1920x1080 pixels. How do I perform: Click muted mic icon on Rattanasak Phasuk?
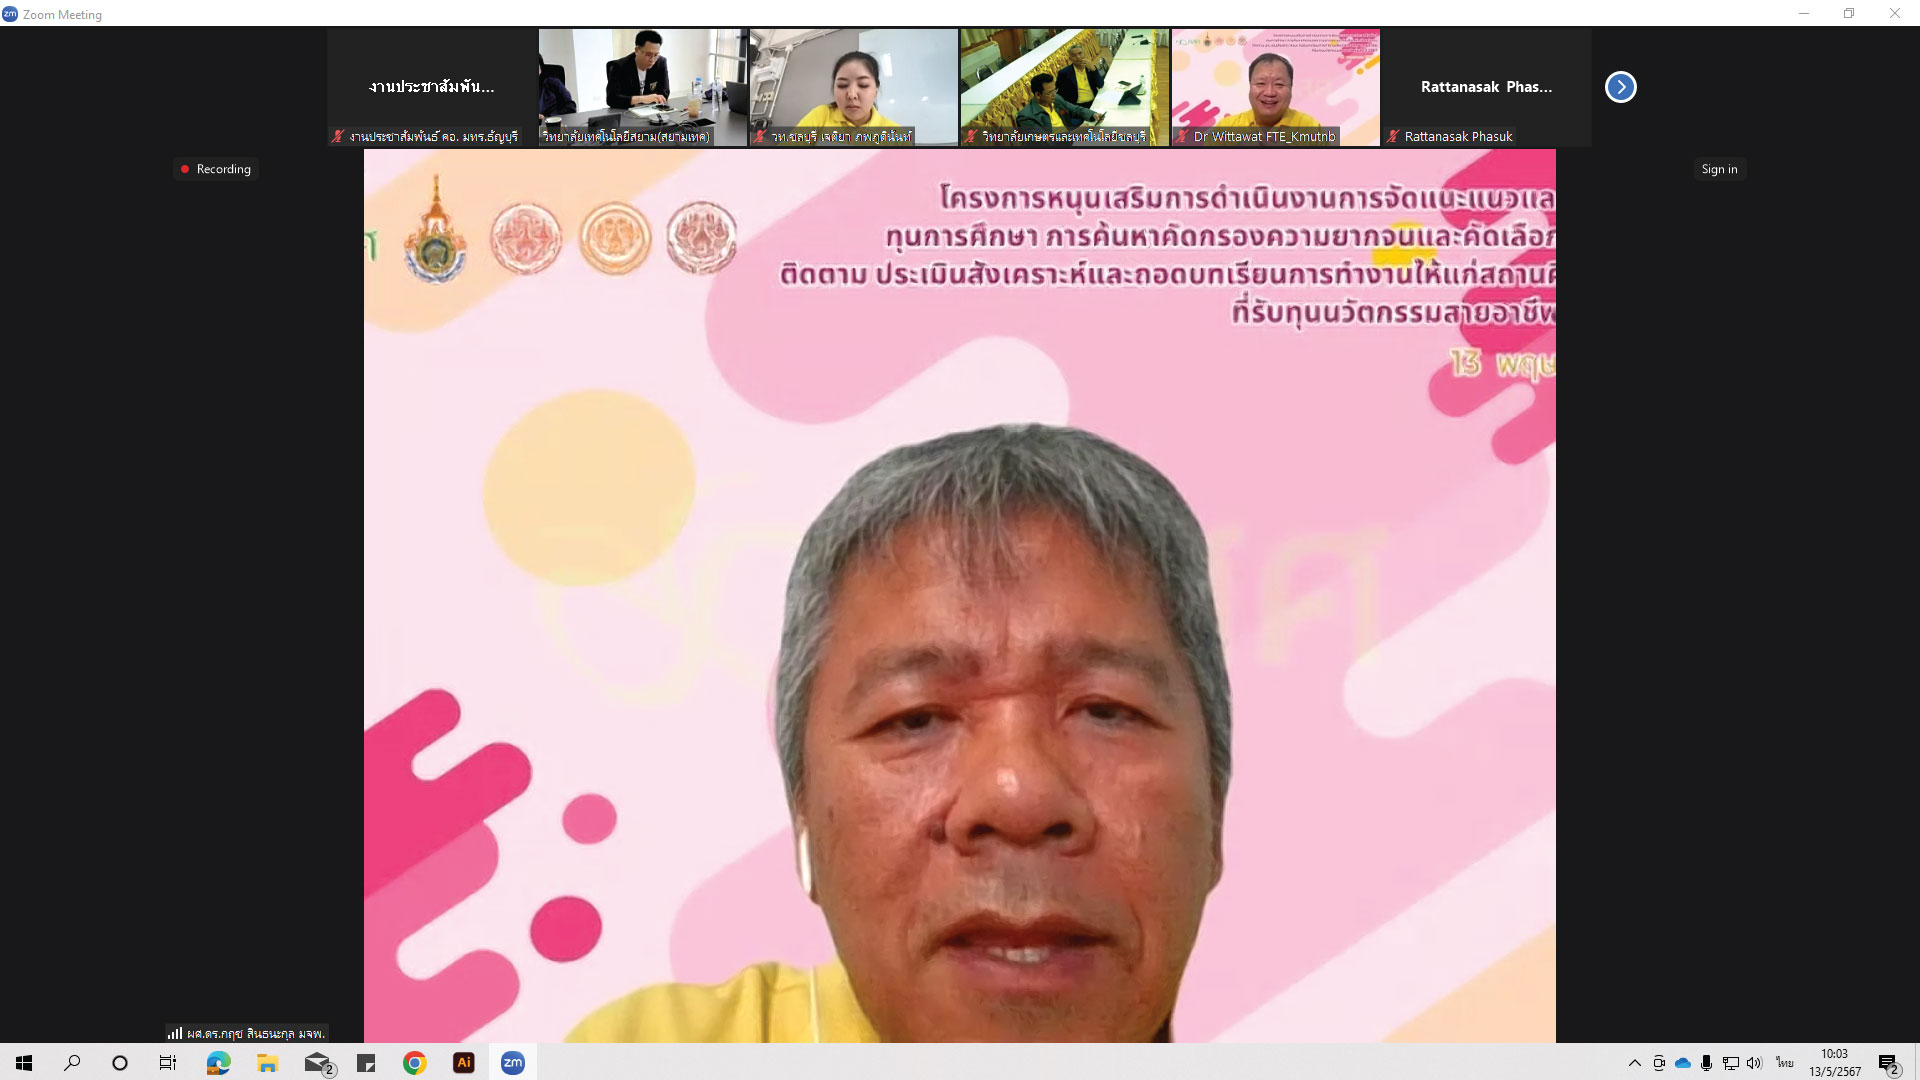[x=1393, y=136]
